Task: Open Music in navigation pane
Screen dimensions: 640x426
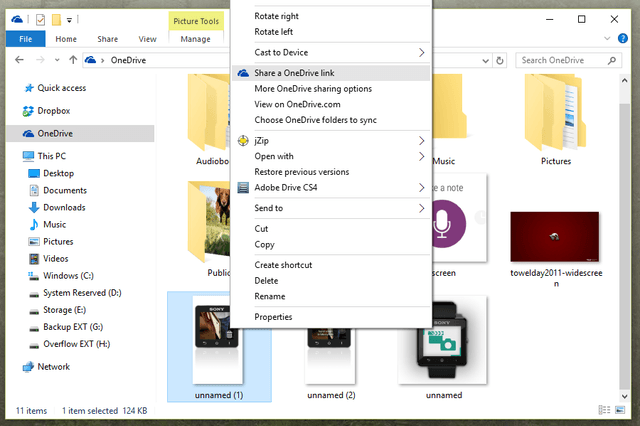Action: [x=54, y=224]
